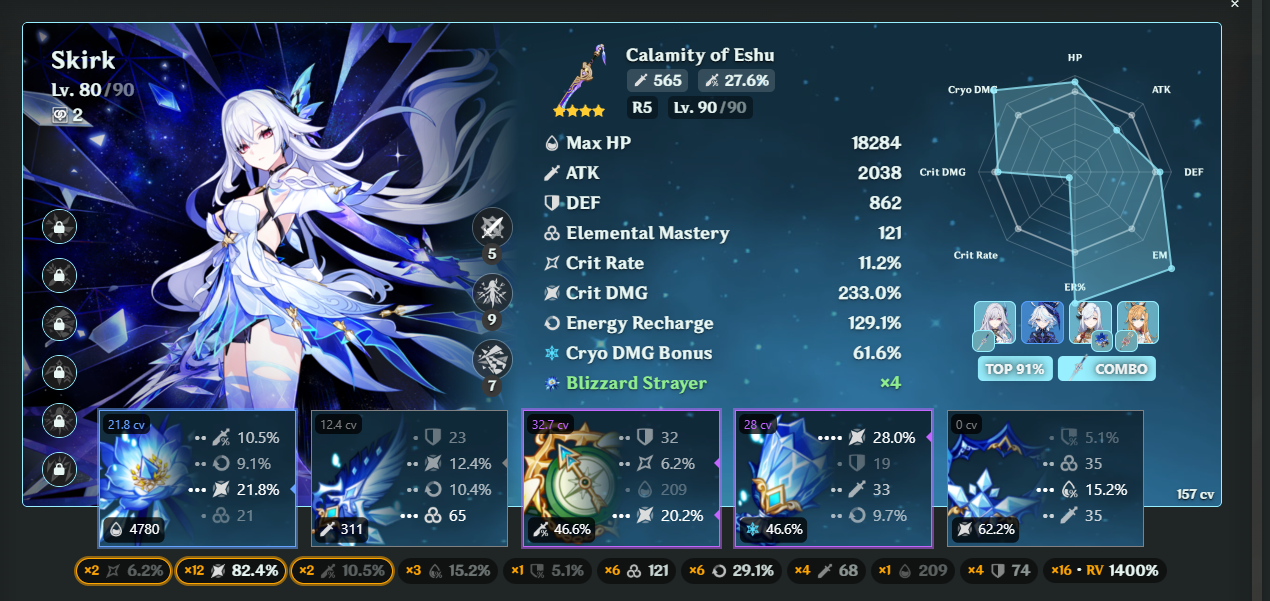1270x601 pixels.
Task: Click the orange-haired teammate portrait
Action: coord(1138,325)
